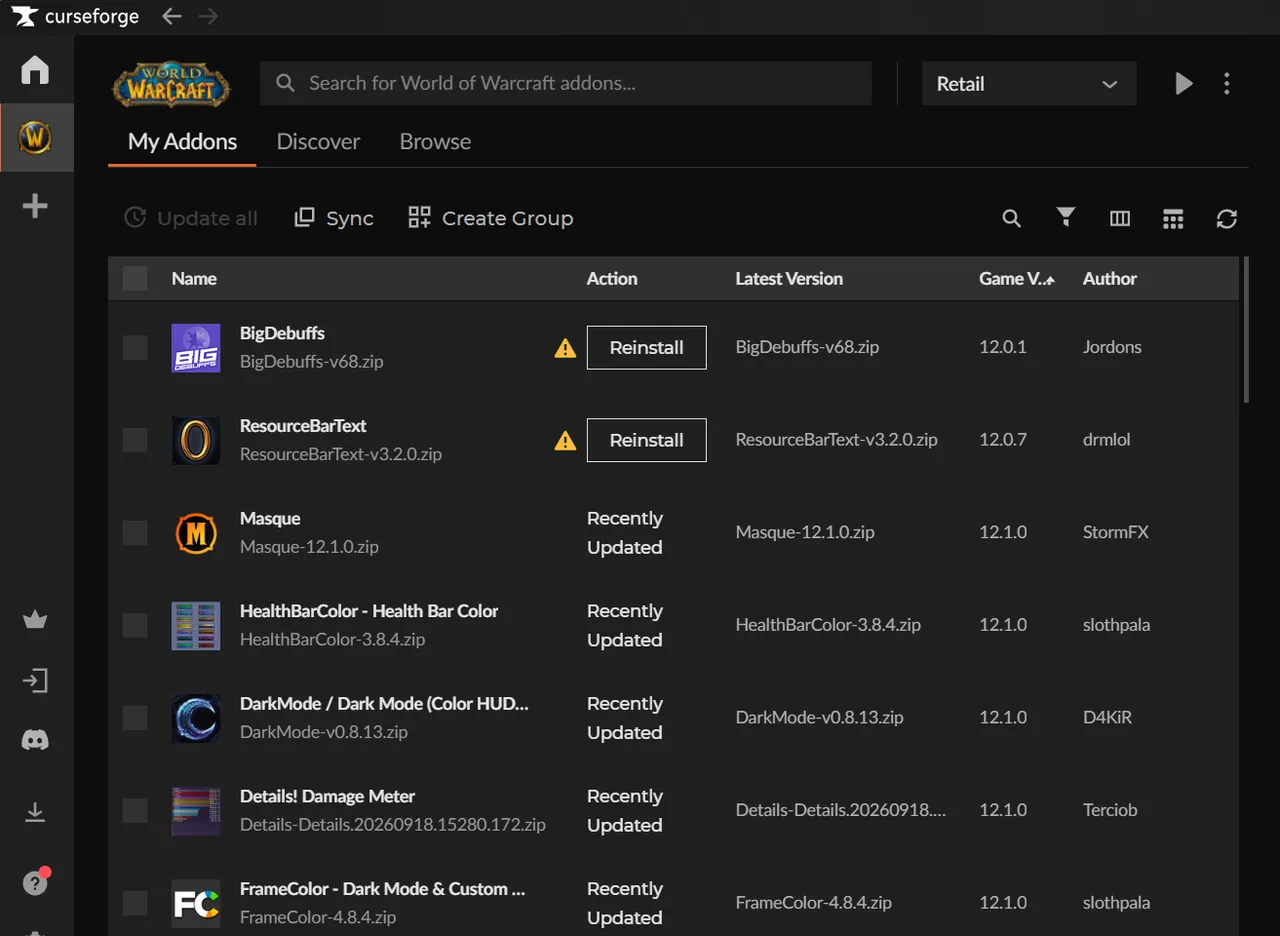
Task: Sort by the Name column header
Action: 194,279
